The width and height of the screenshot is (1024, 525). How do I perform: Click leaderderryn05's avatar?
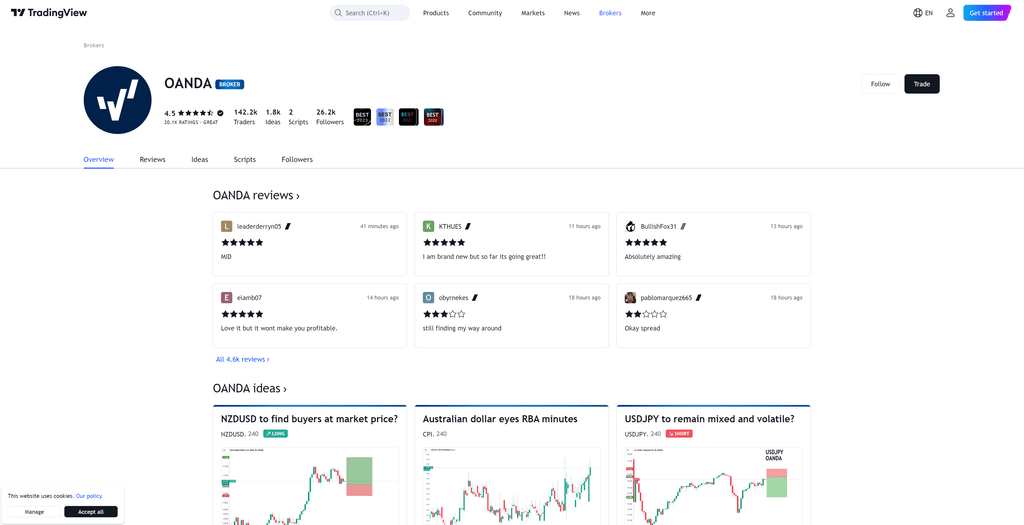(x=227, y=227)
